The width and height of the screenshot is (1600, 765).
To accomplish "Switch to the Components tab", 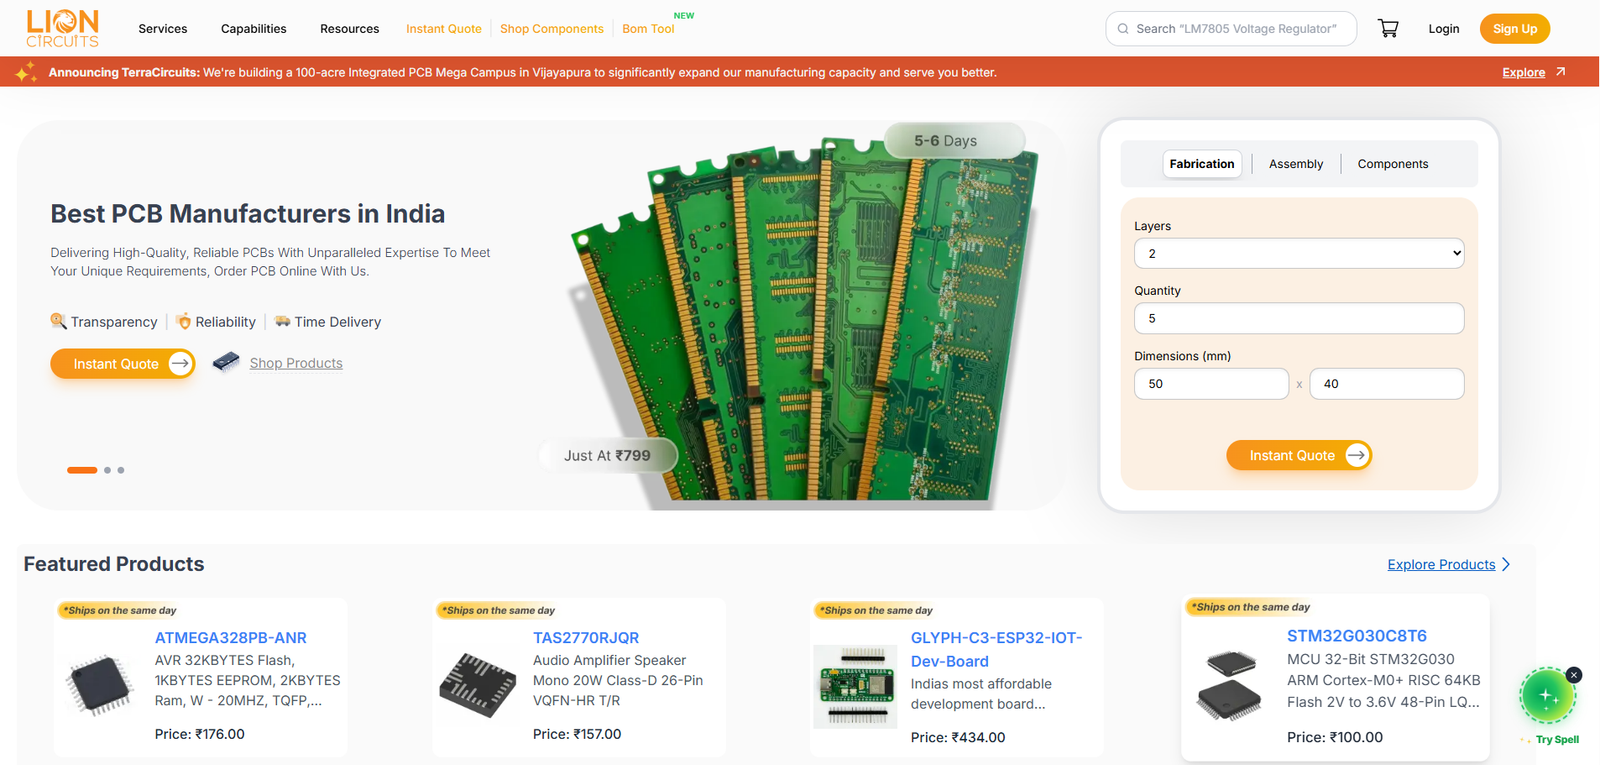I will [1393, 164].
